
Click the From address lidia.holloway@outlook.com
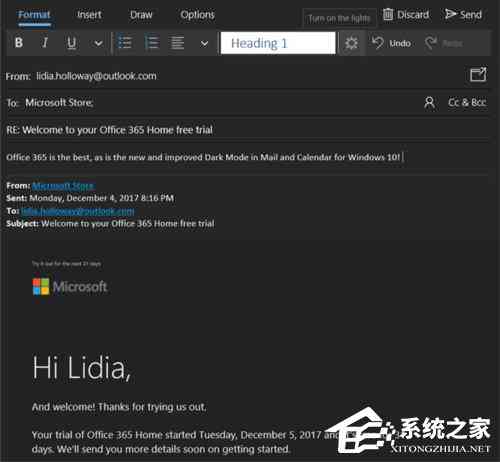[96, 76]
